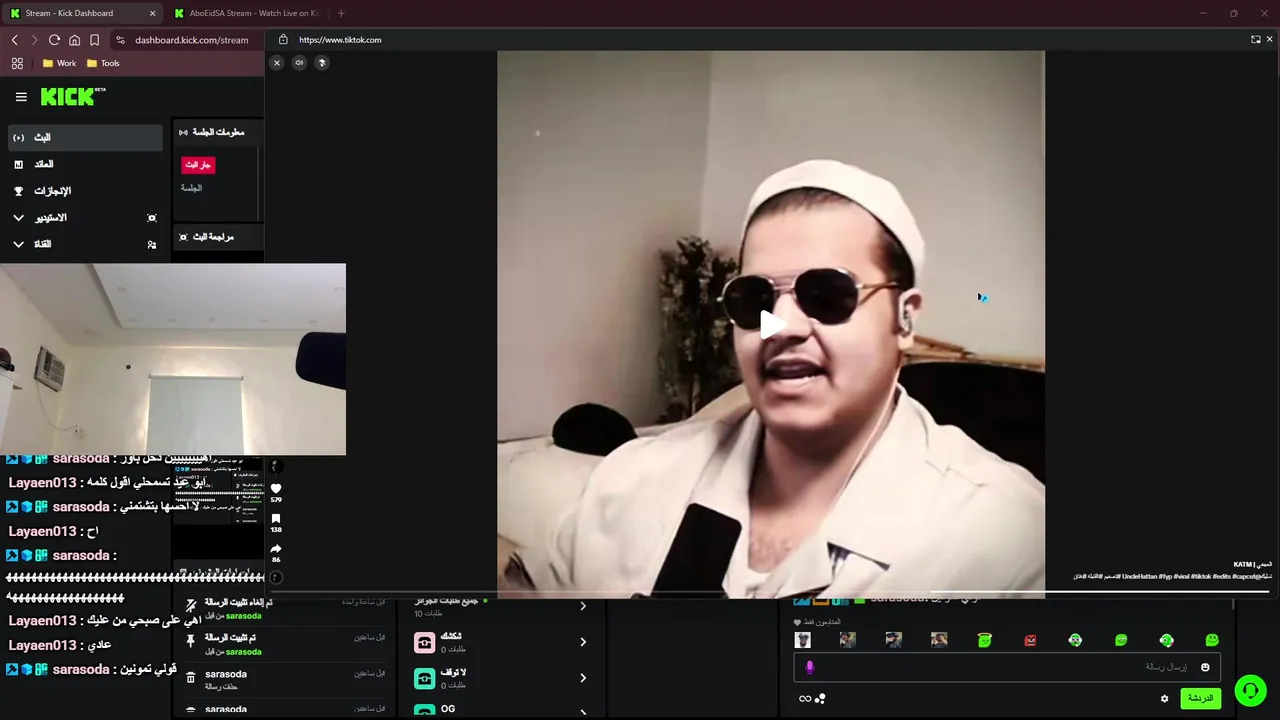The height and width of the screenshot is (720, 1280).
Task: Switch to AboEidSA Stream browser tab
Action: pos(246,13)
